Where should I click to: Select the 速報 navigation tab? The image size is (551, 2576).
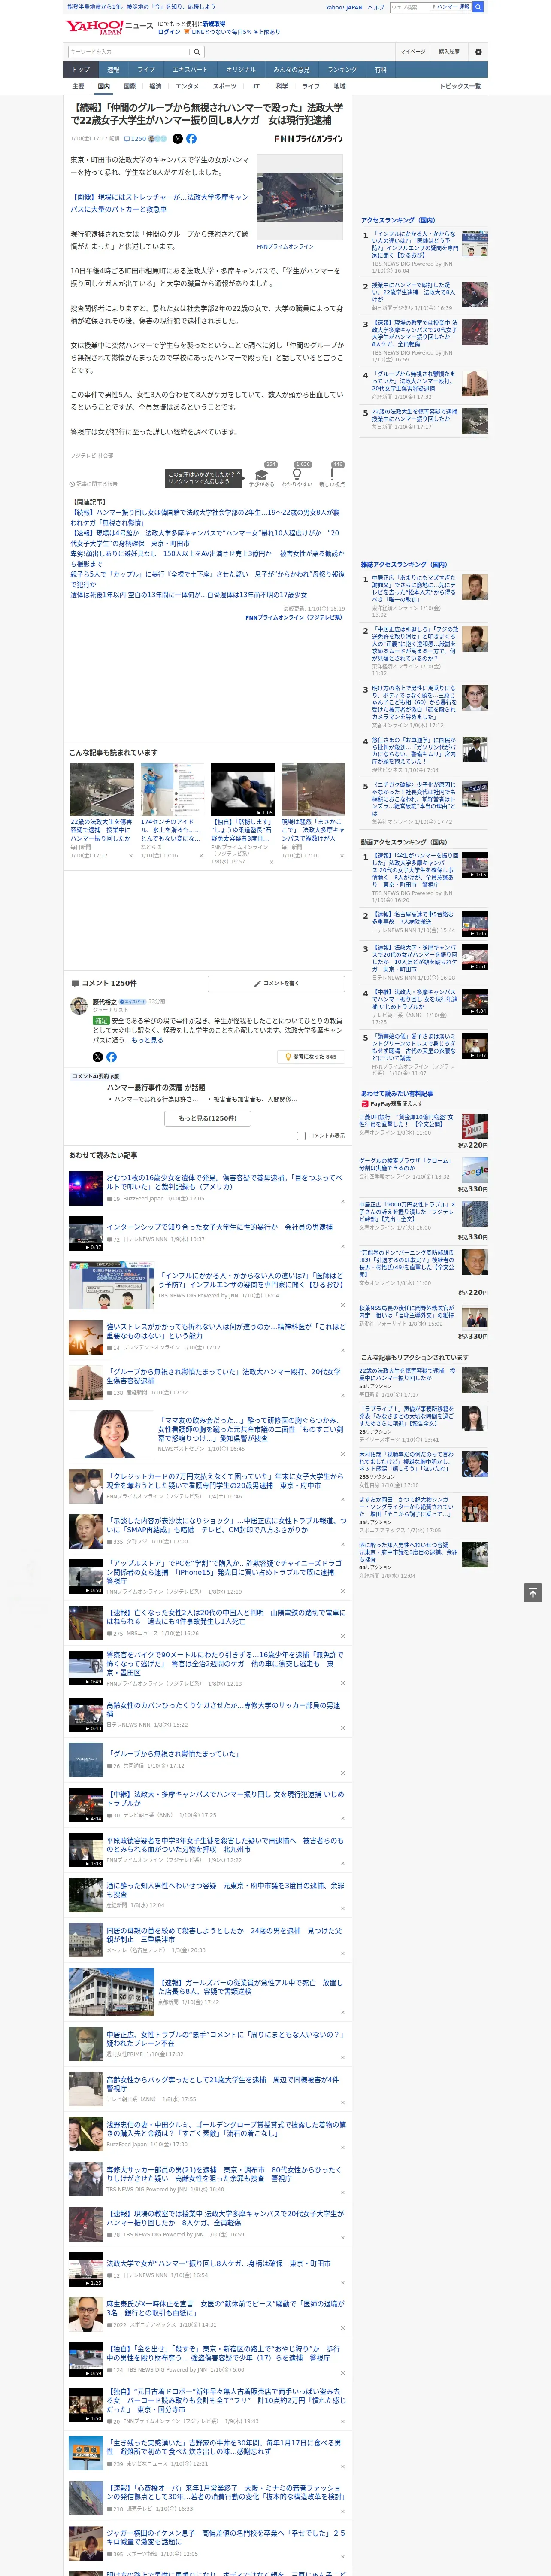coord(113,70)
